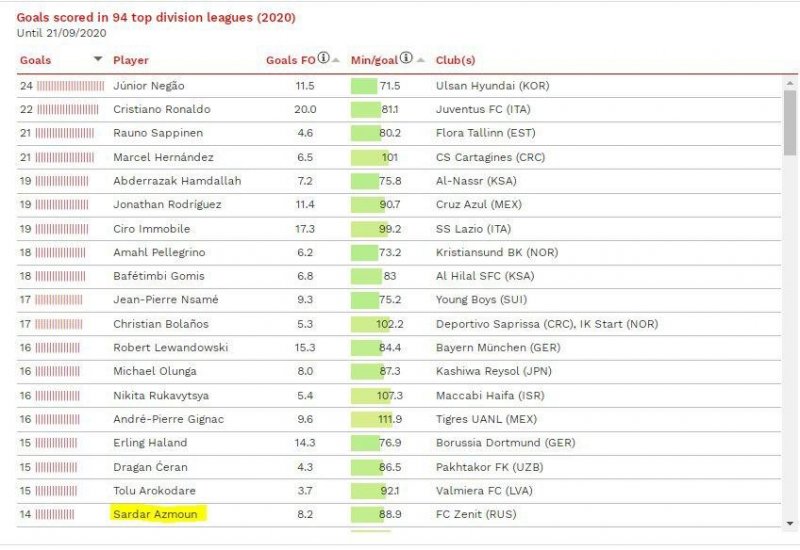Click the scrollbar up arrow

tap(790, 83)
